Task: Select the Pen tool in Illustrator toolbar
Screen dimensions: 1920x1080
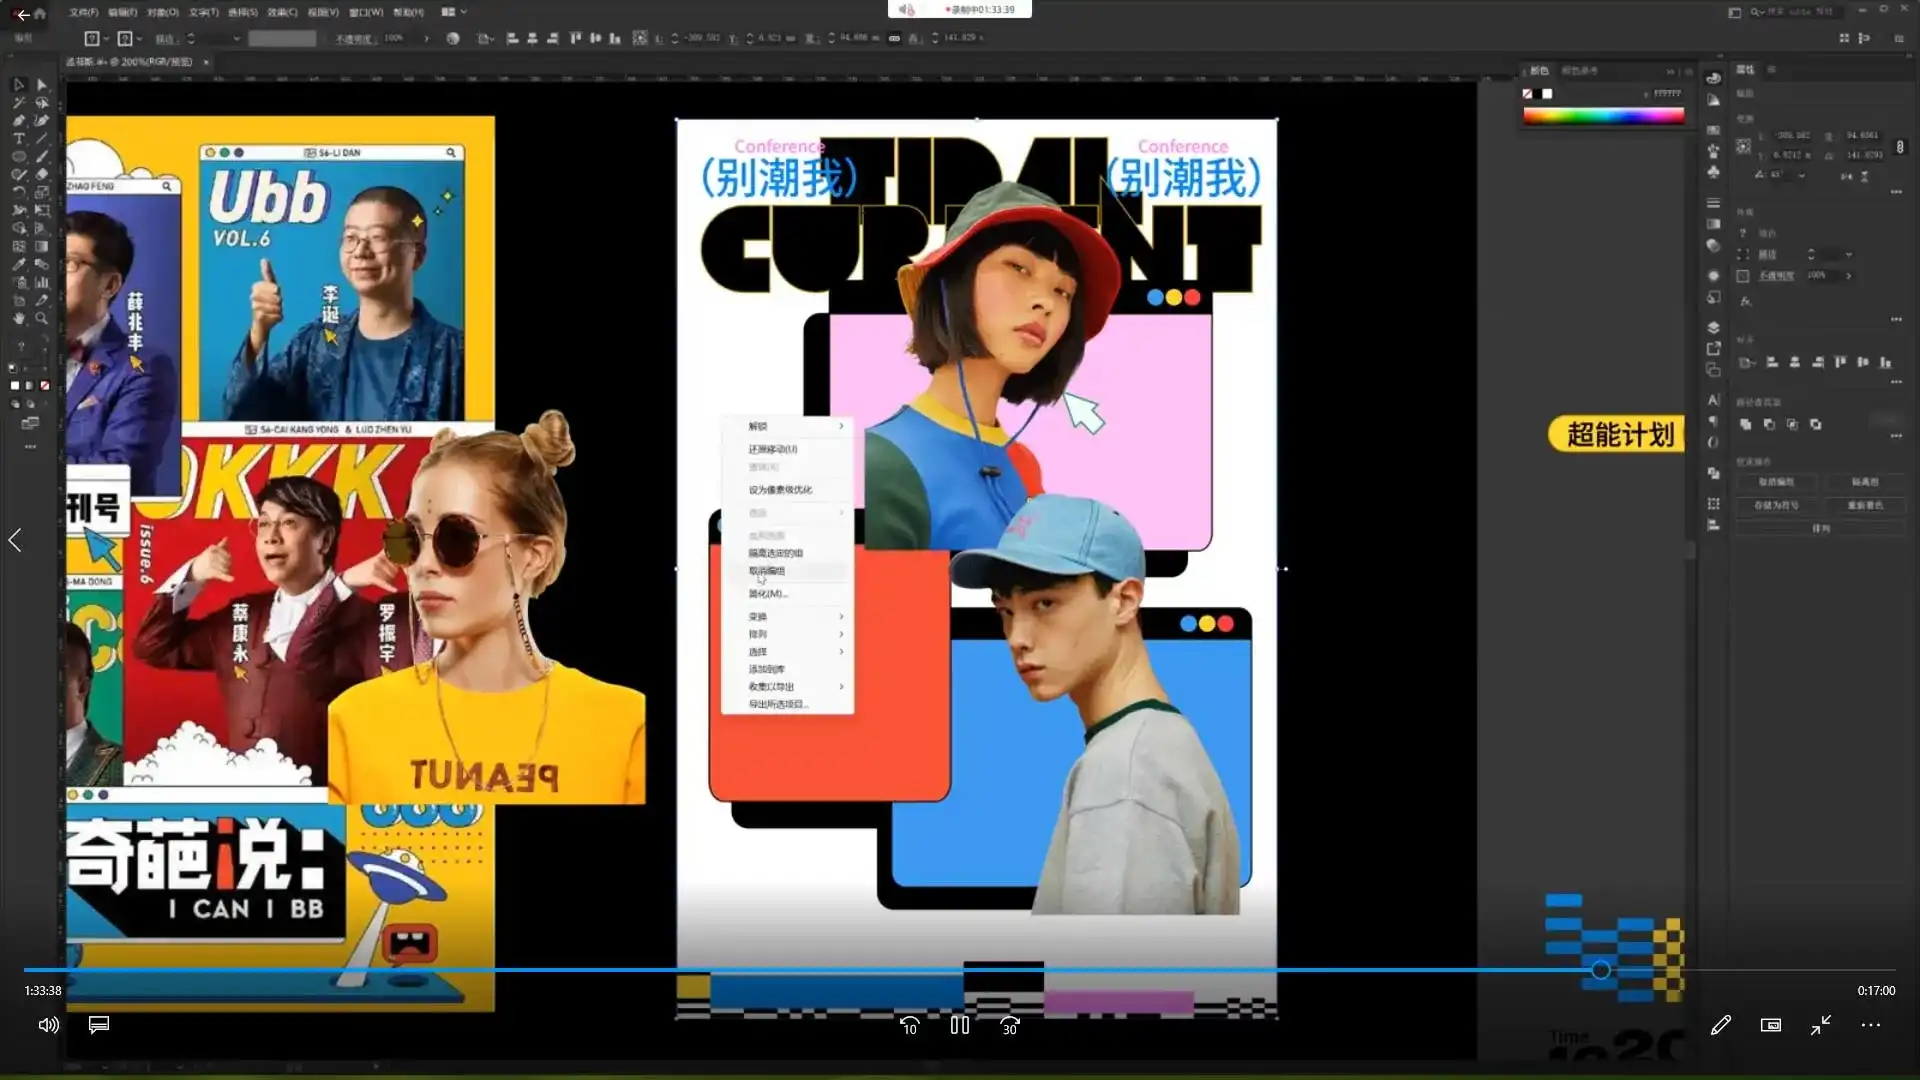Action: click(x=18, y=120)
